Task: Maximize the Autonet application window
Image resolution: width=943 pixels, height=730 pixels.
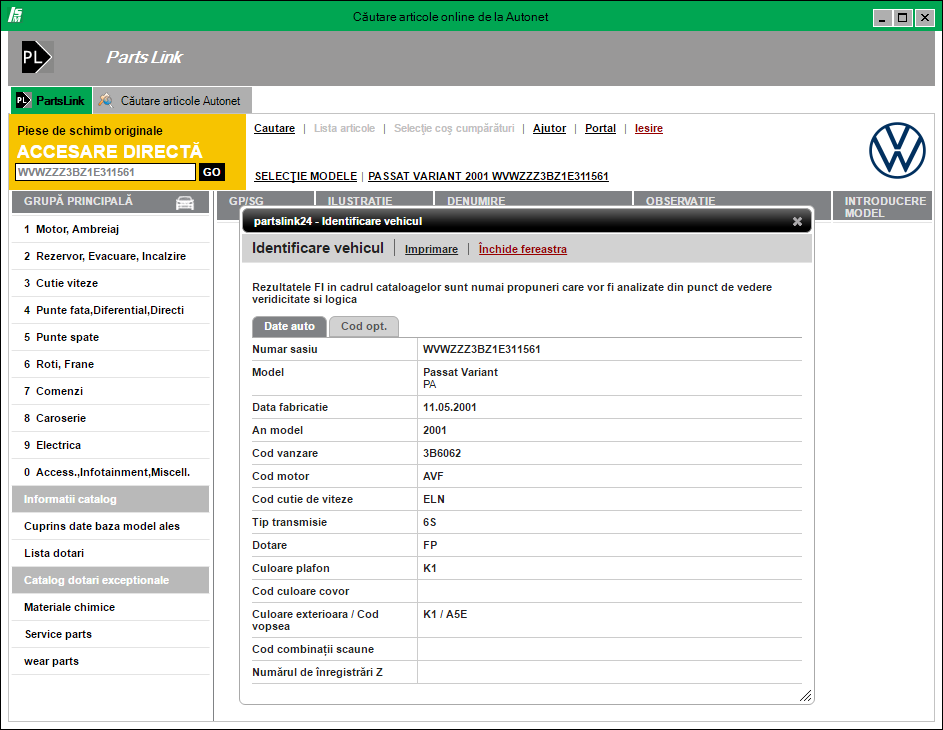Action: (x=903, y=18)
